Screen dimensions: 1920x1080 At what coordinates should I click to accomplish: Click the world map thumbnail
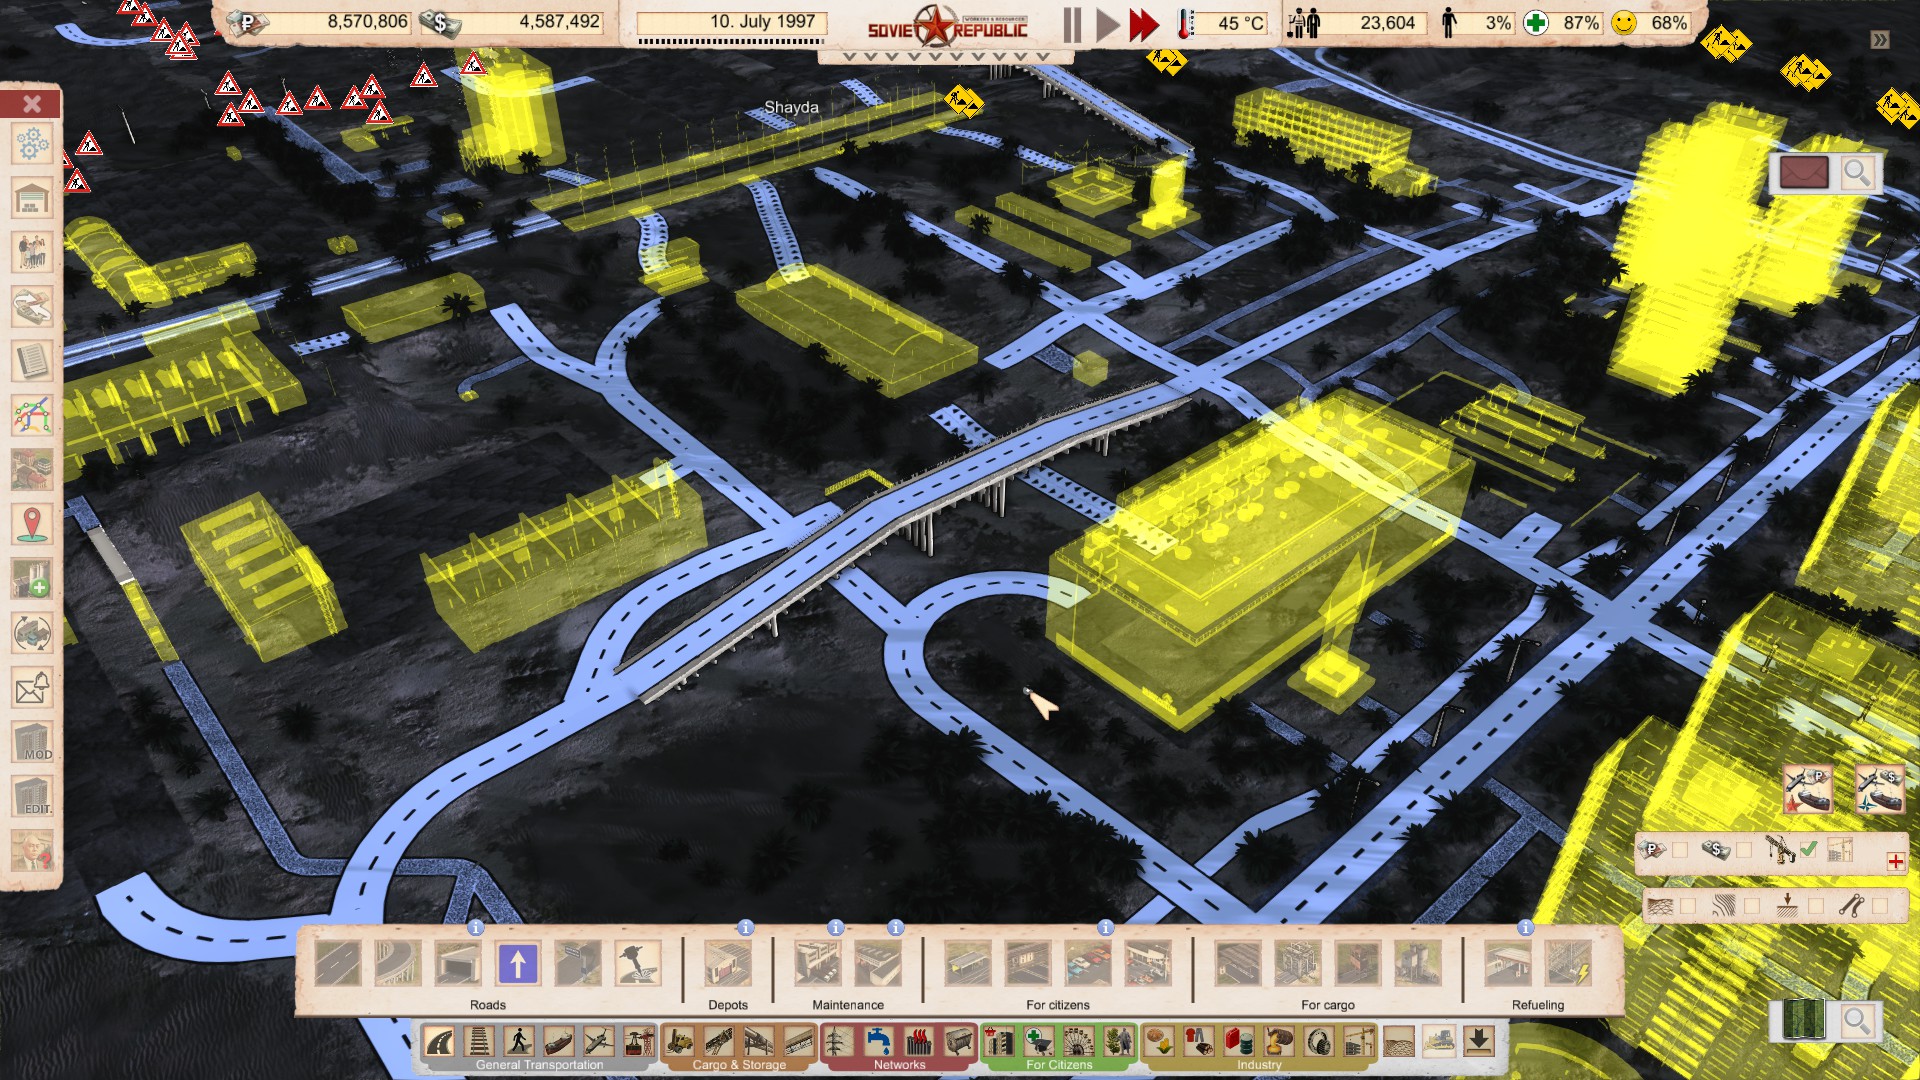point(1805,1020)
